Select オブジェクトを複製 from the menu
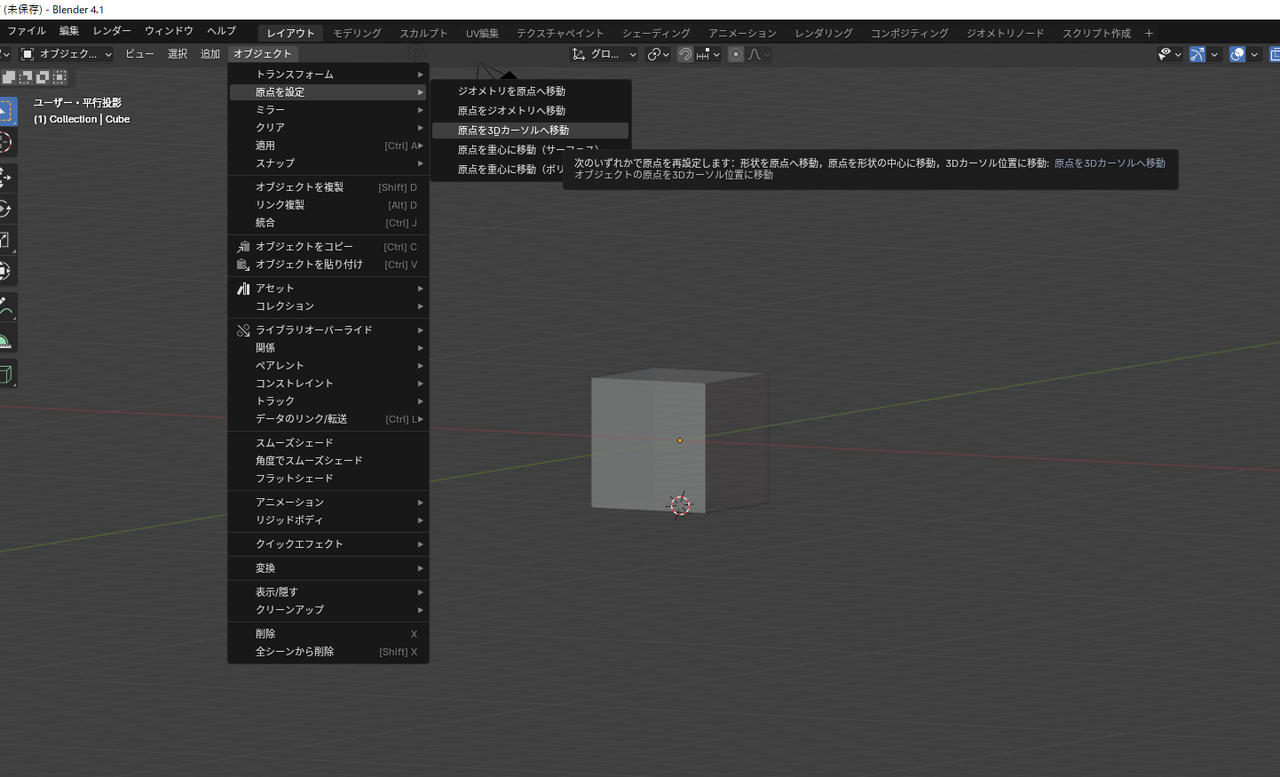The height and width of the screenshot is (777, 1280). (x=328, y=187)
